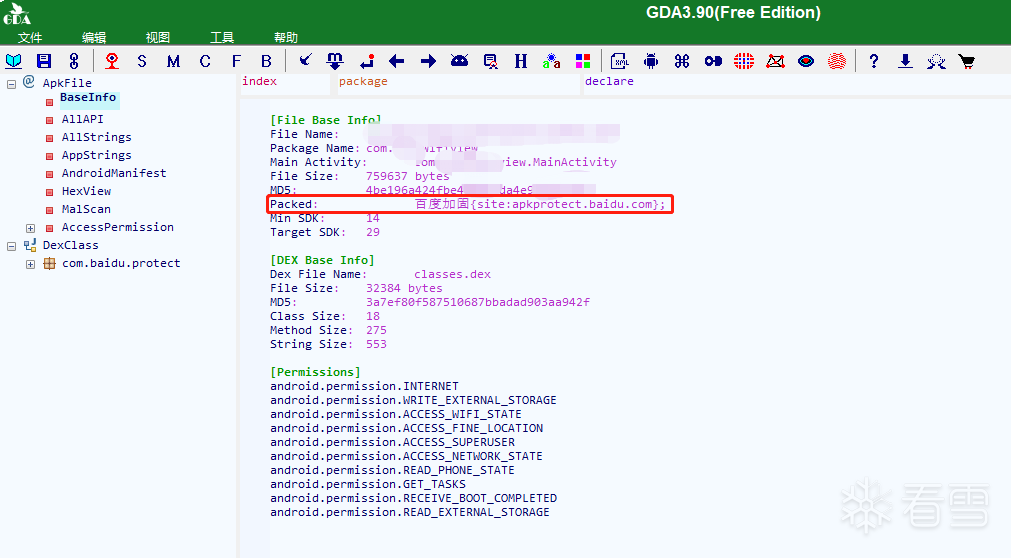
Task: Click the B toolbar button
Action: click(x=266, y=61)
